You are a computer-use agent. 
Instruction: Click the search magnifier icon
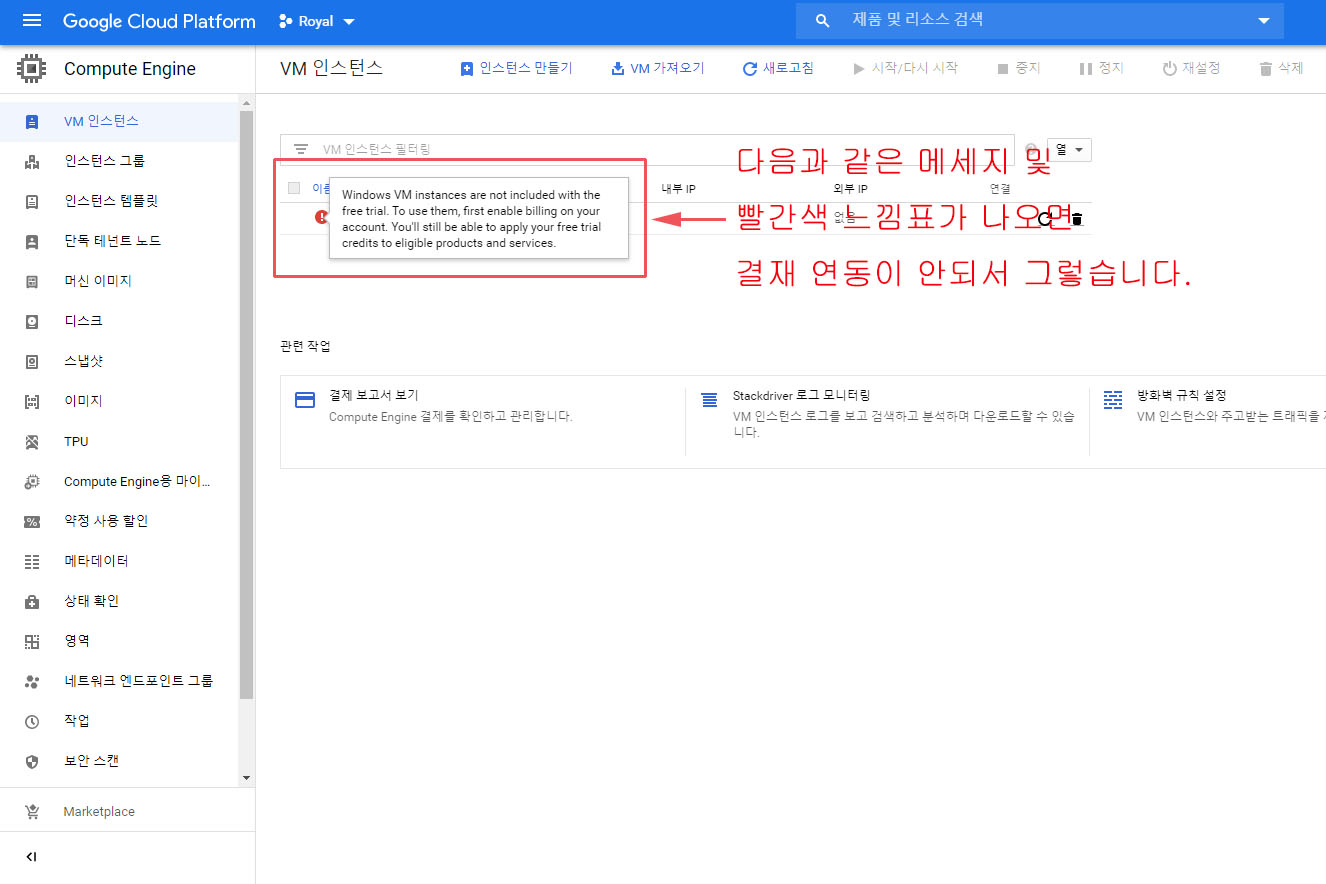point(823,21)
